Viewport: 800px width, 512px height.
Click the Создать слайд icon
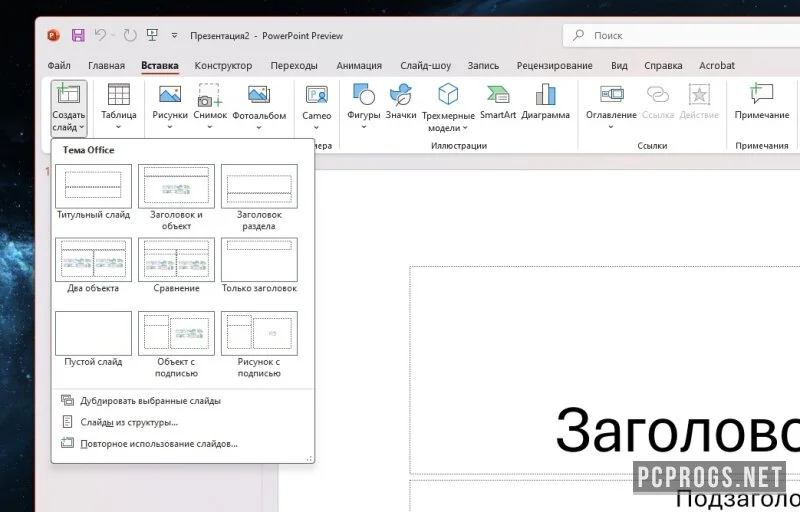pyautogui.click(x=68, y=94)
